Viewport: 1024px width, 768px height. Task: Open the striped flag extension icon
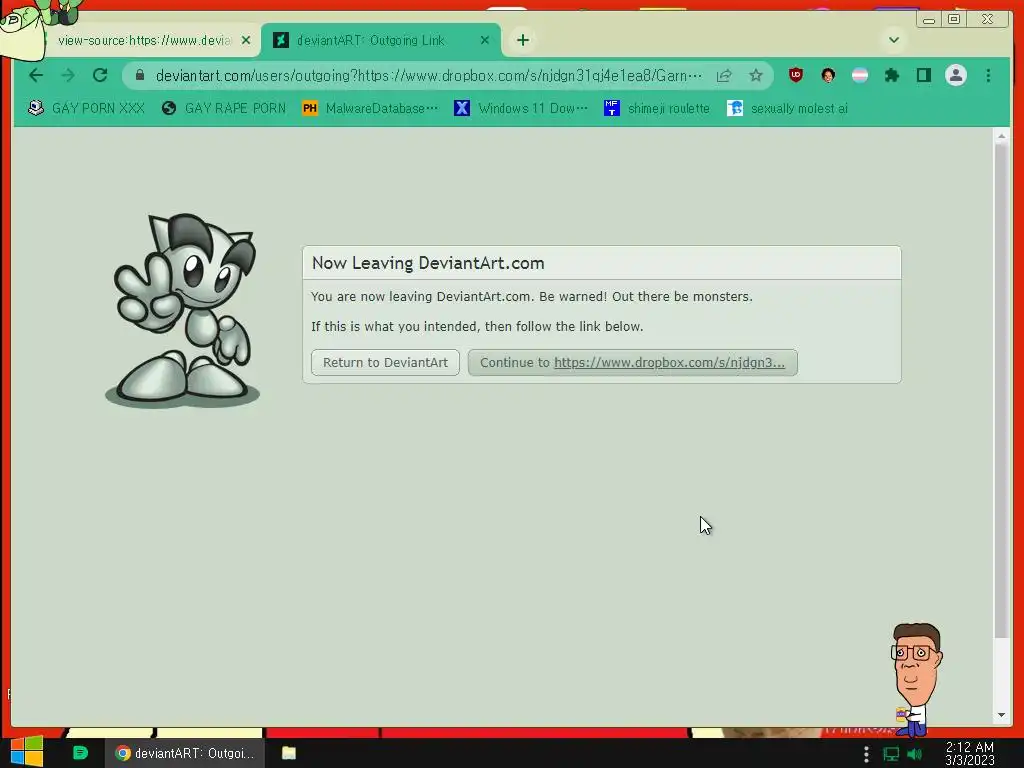[860, 75]
